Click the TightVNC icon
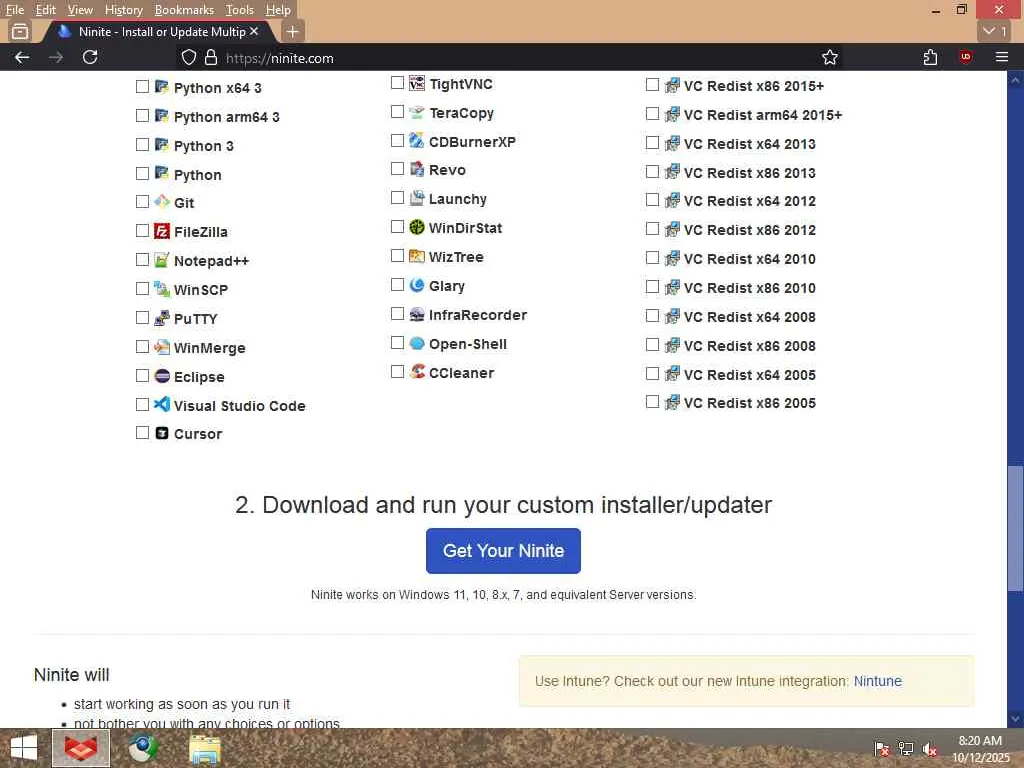Image resolution: width=1024 pixels, height=768 pixels. click(x=417, y=83)
